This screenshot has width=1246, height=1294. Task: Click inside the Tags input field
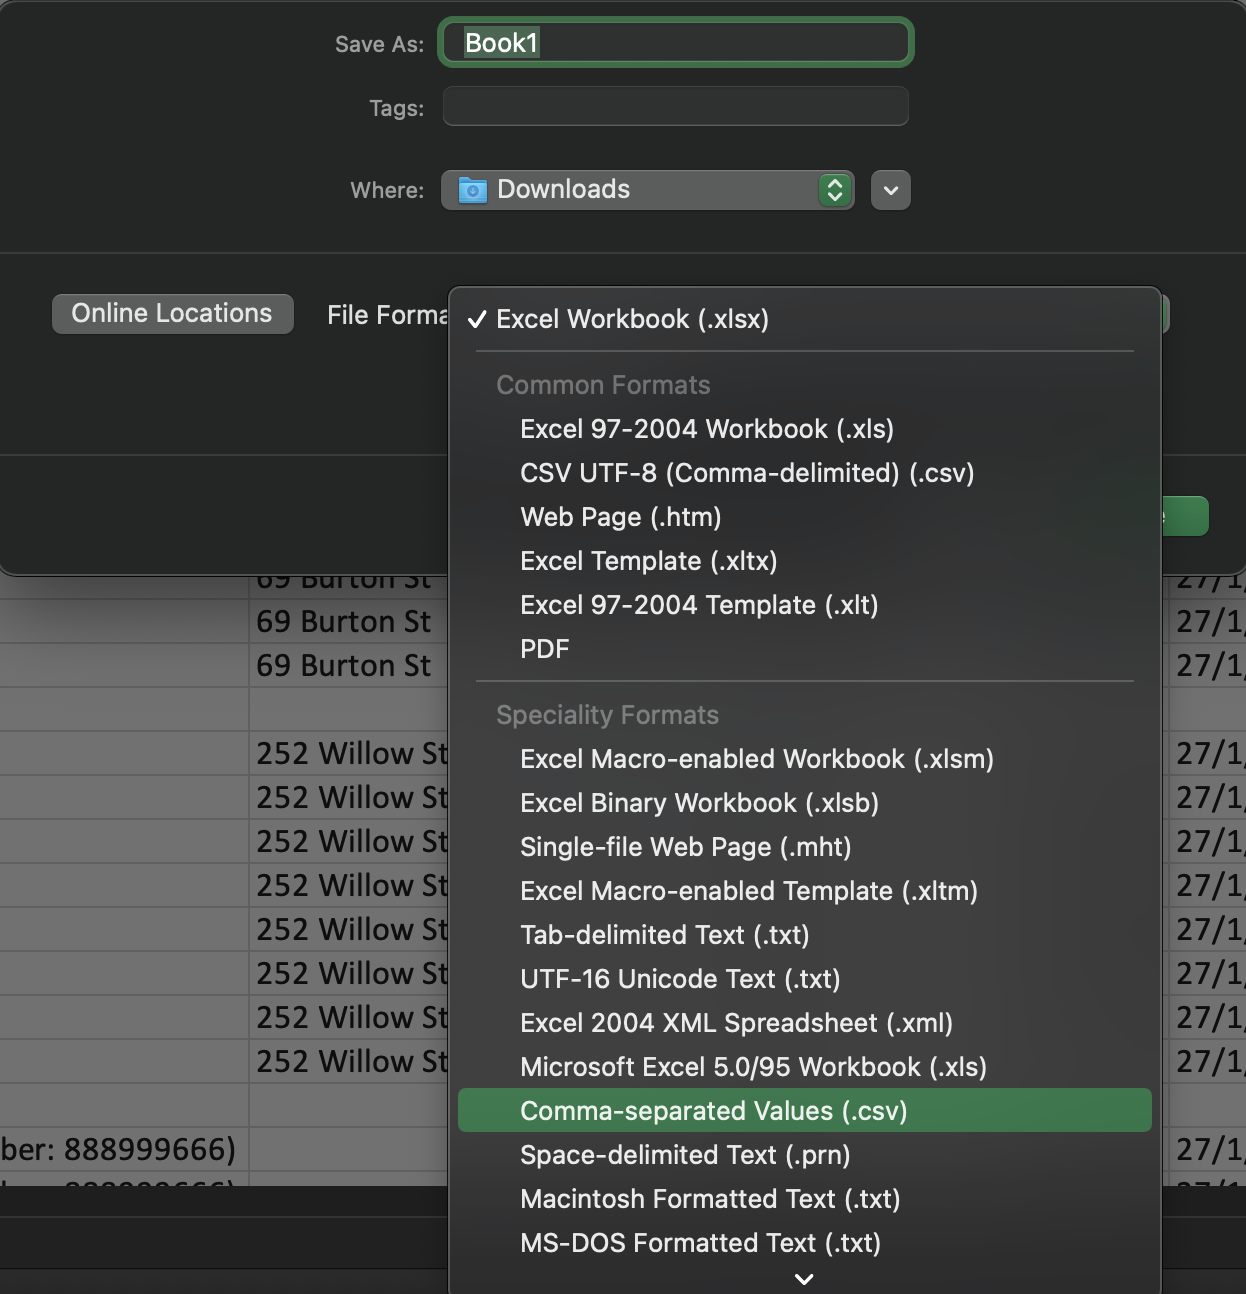(675, 106)
